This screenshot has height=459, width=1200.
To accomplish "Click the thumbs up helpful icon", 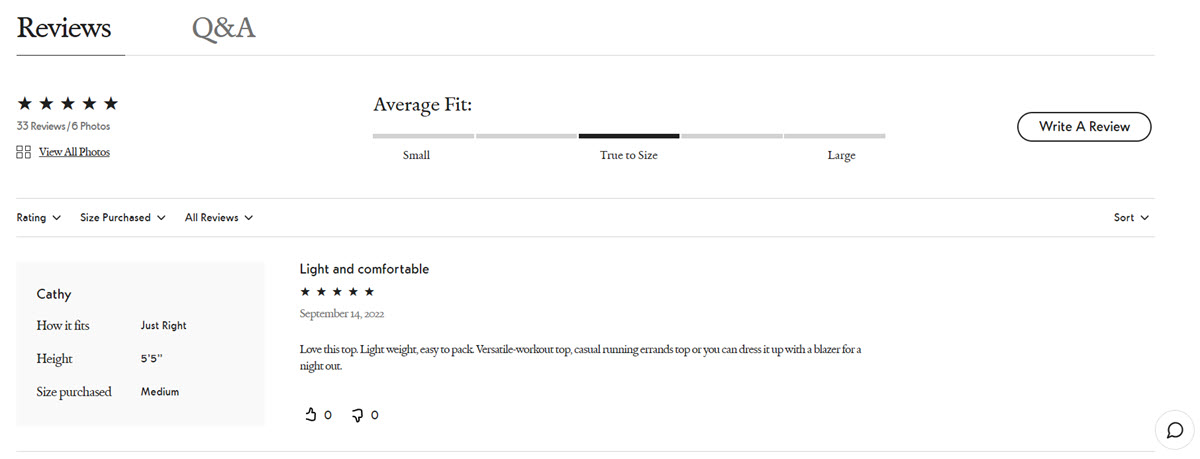I will coord(310,414).
